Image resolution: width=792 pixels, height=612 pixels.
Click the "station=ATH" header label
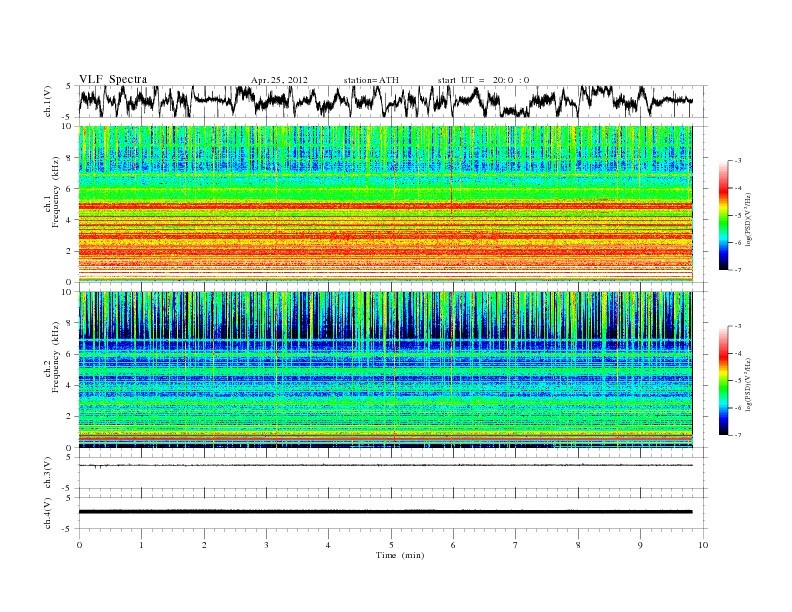[x=371, y=80]
